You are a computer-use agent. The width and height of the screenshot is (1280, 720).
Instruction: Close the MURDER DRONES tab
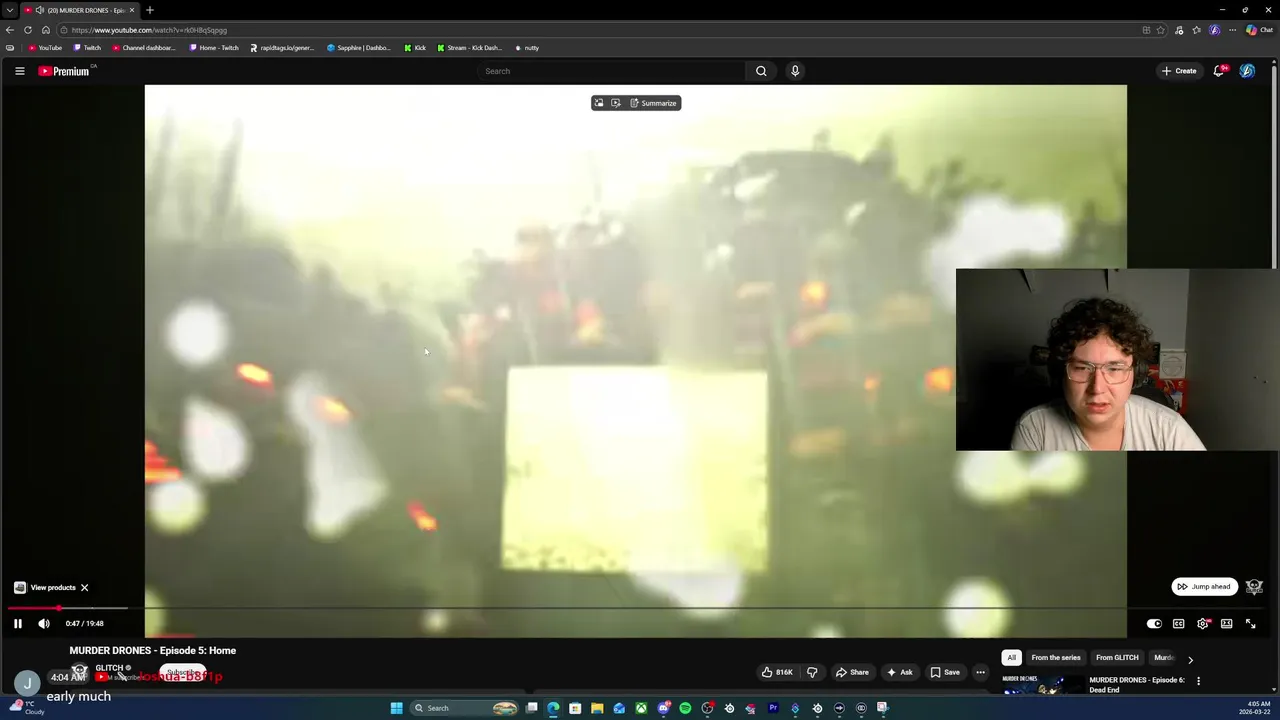click(x=132, y=10)
